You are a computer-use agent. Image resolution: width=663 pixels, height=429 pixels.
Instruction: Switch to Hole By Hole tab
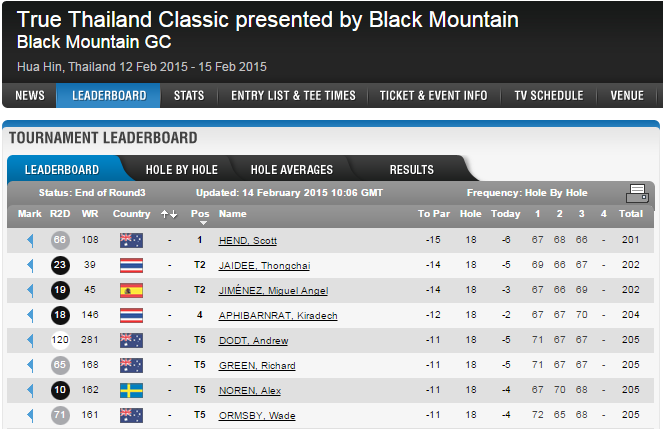[182, 169]
